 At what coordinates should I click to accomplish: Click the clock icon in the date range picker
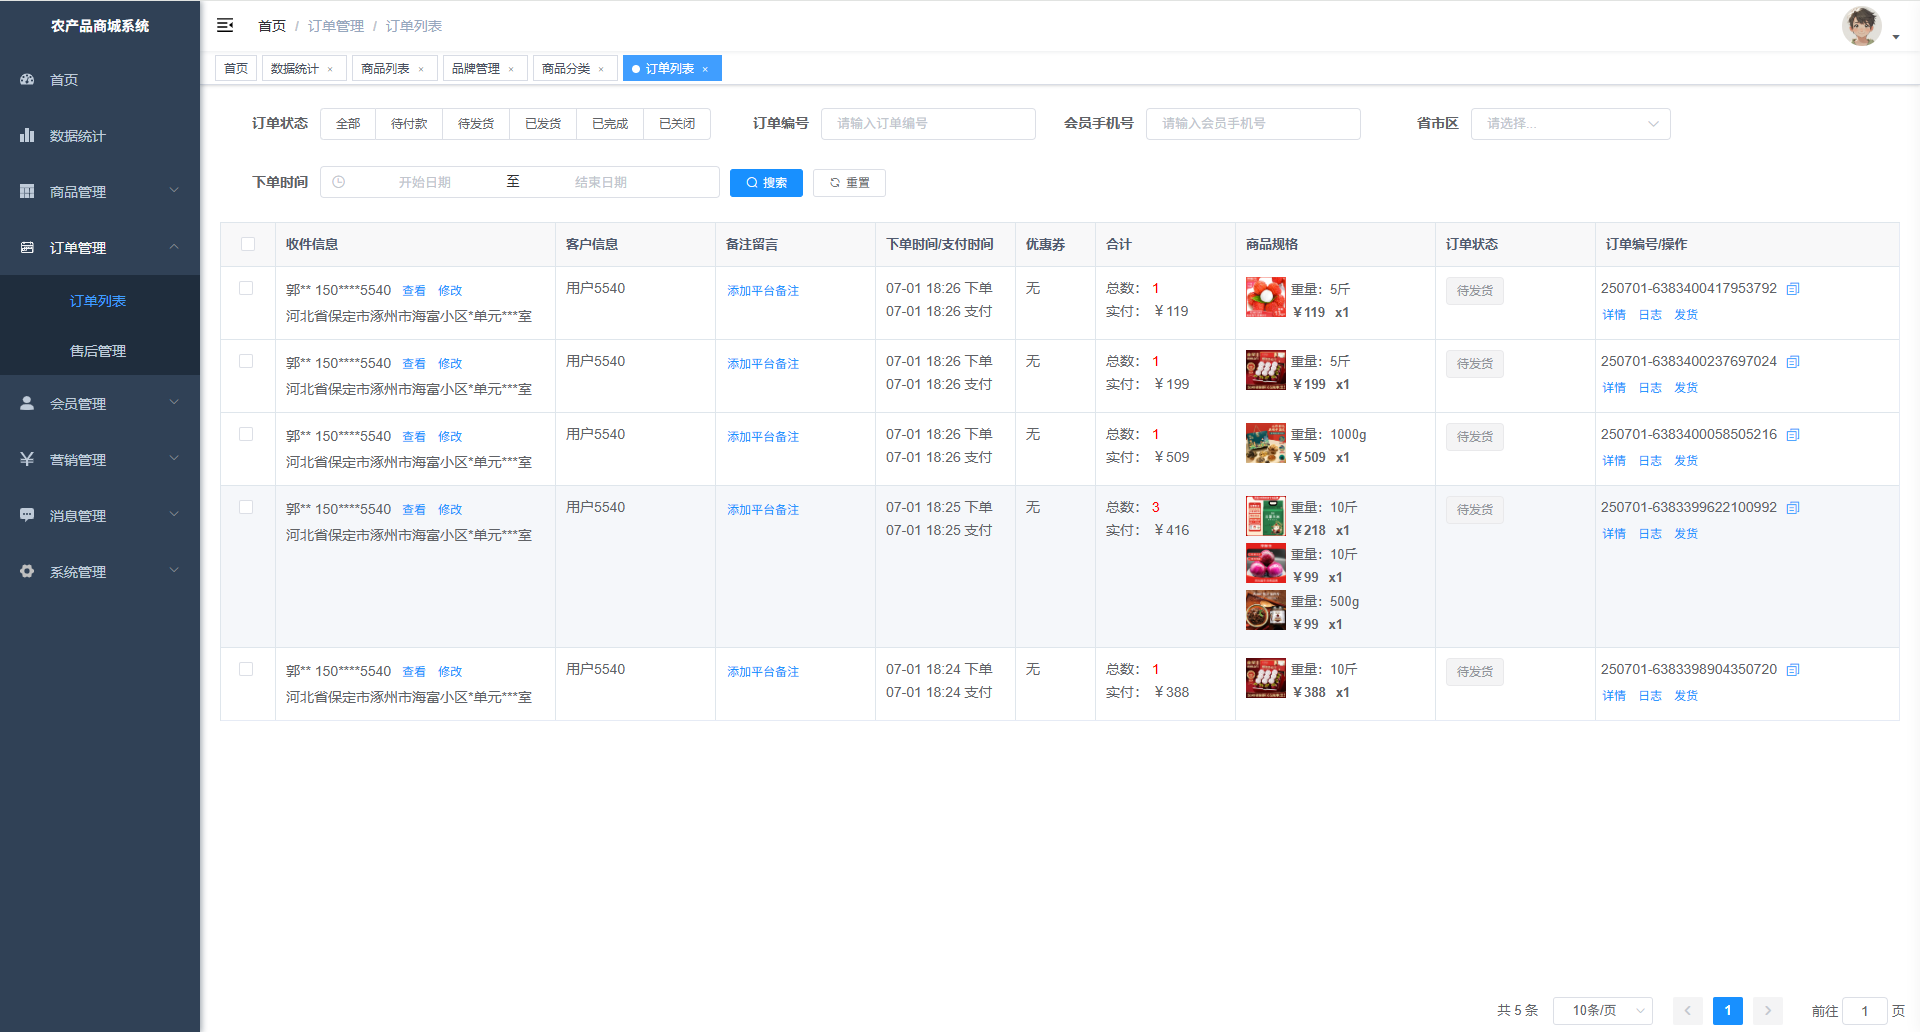click(339, 182)
